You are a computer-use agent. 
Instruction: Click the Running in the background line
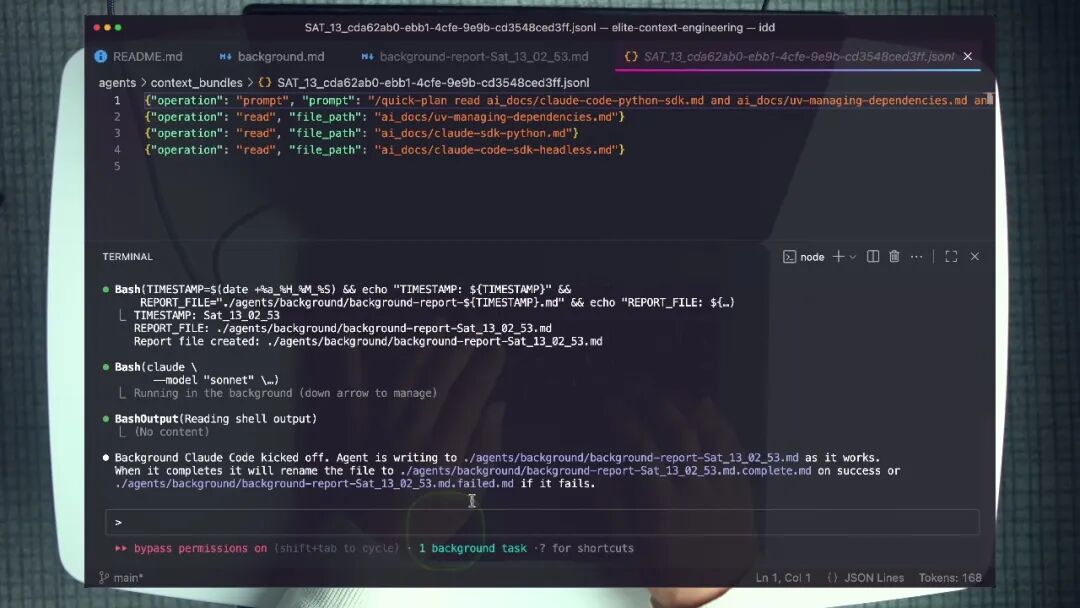click(x=285, y=393)
